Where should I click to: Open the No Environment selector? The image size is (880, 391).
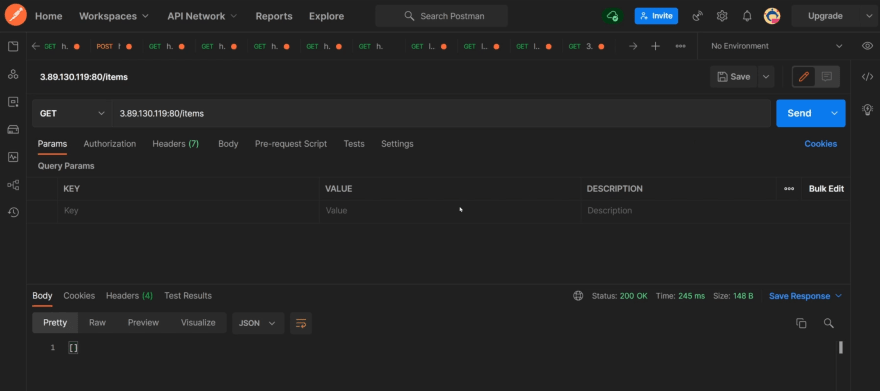tap(777, 46)
